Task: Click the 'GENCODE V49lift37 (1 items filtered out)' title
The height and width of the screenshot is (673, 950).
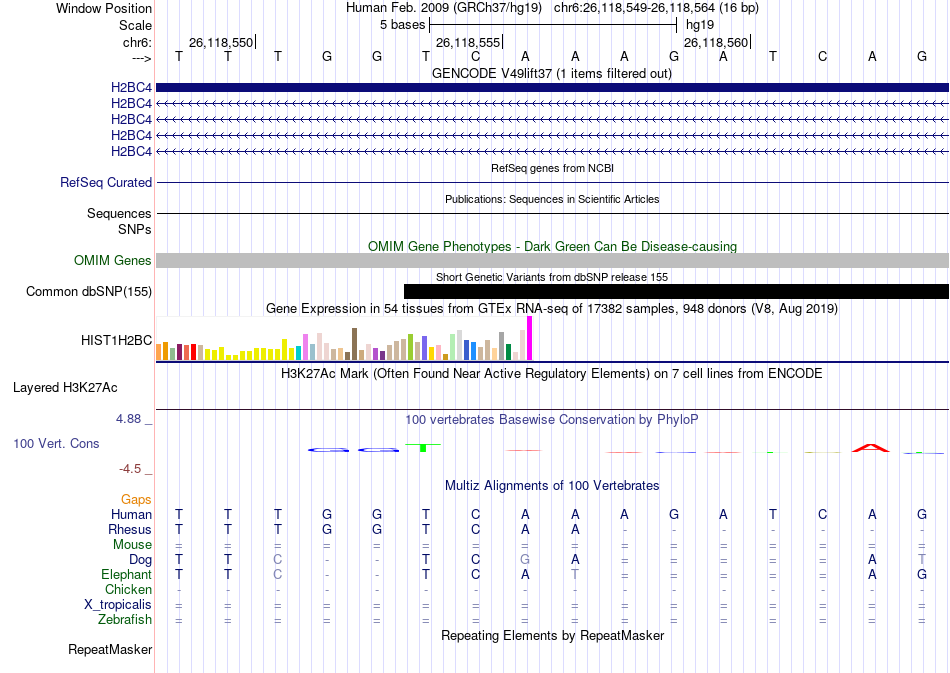Action: [x=552, y=74]
